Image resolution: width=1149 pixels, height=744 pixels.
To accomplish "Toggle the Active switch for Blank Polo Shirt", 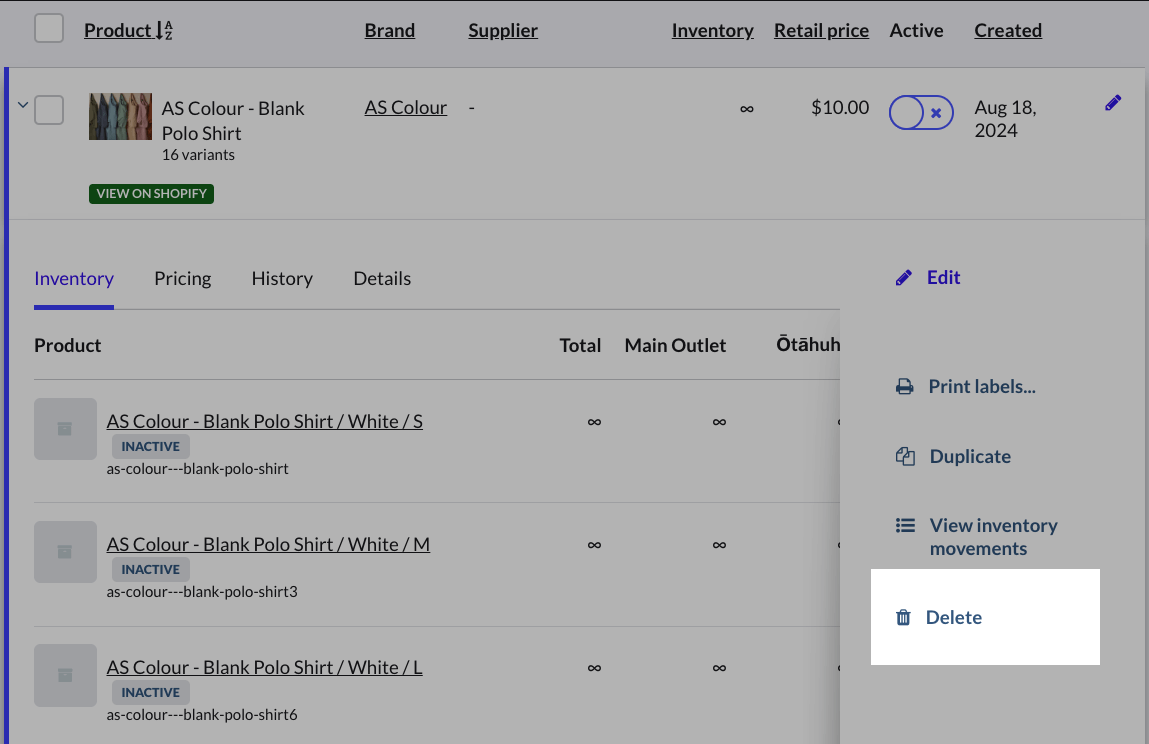I will click(x=921, y=113).
